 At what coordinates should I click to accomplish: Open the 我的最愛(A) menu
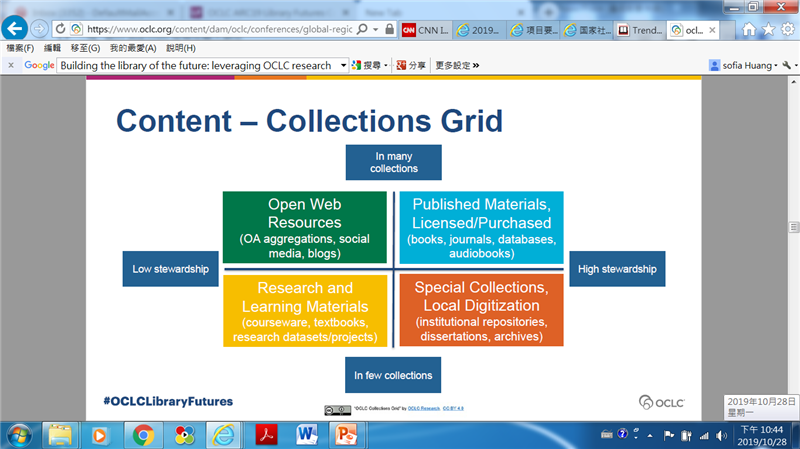133,48
